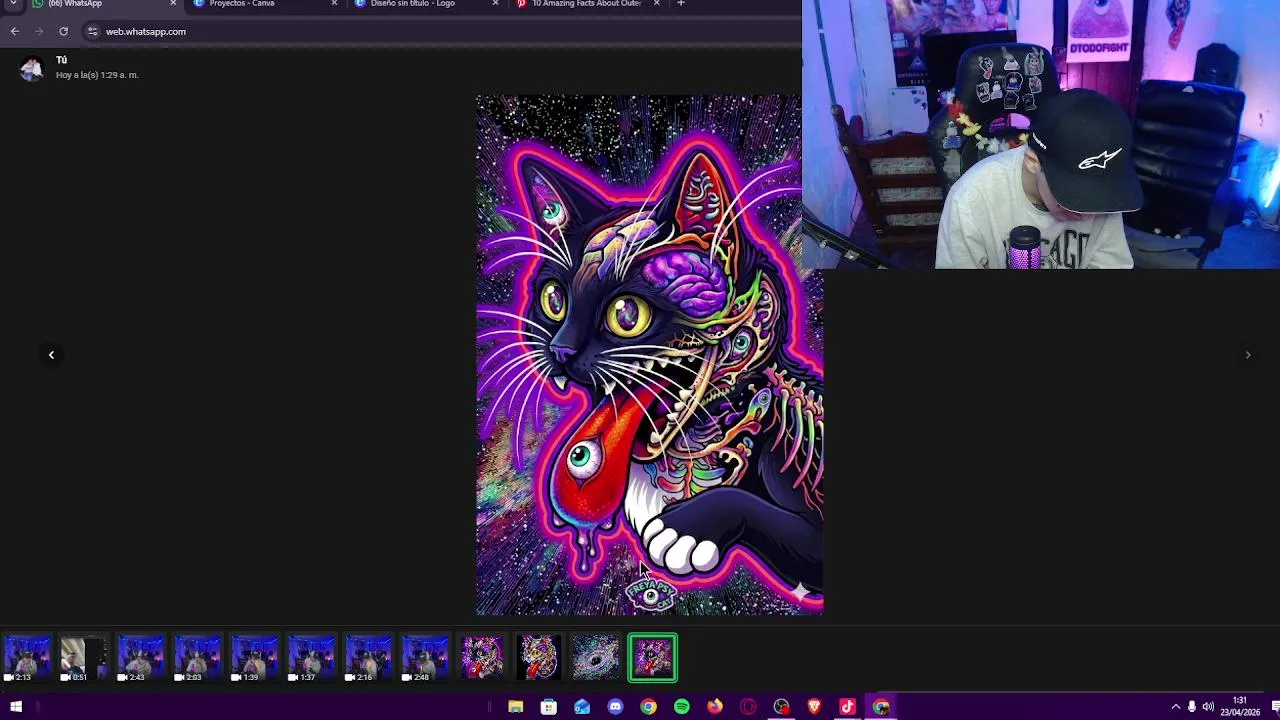1280x720 pixels.
Task: Open Discord from the taskbar
Action: [615, 707]
